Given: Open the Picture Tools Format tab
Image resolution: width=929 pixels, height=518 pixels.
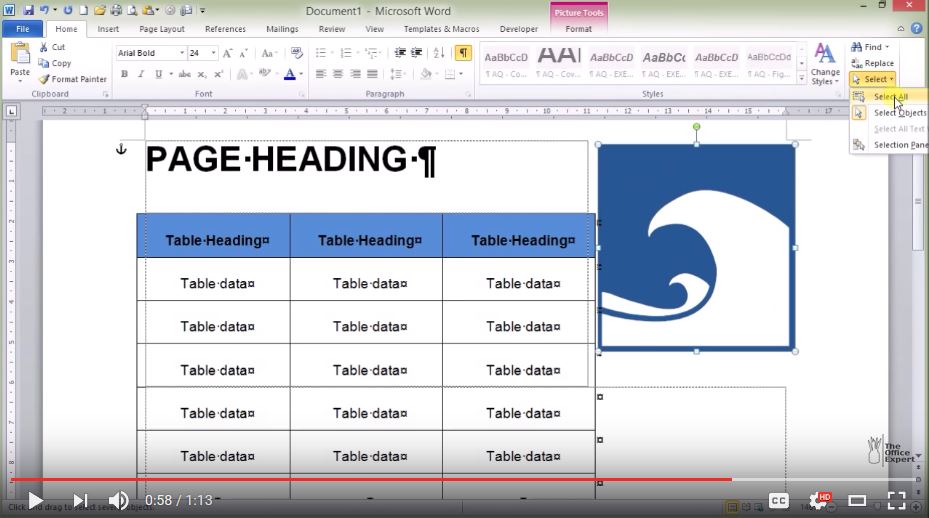Looking at the screenshot, I should coord(578,28).
